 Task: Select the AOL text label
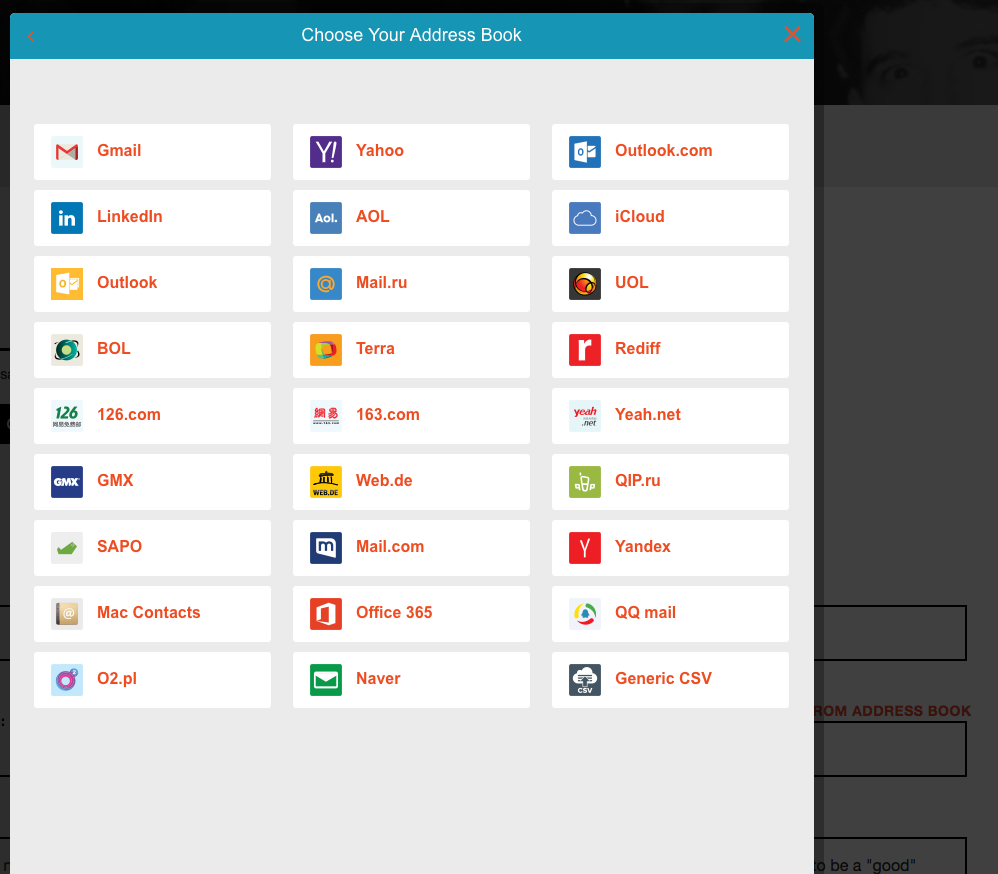coord(372,217)
